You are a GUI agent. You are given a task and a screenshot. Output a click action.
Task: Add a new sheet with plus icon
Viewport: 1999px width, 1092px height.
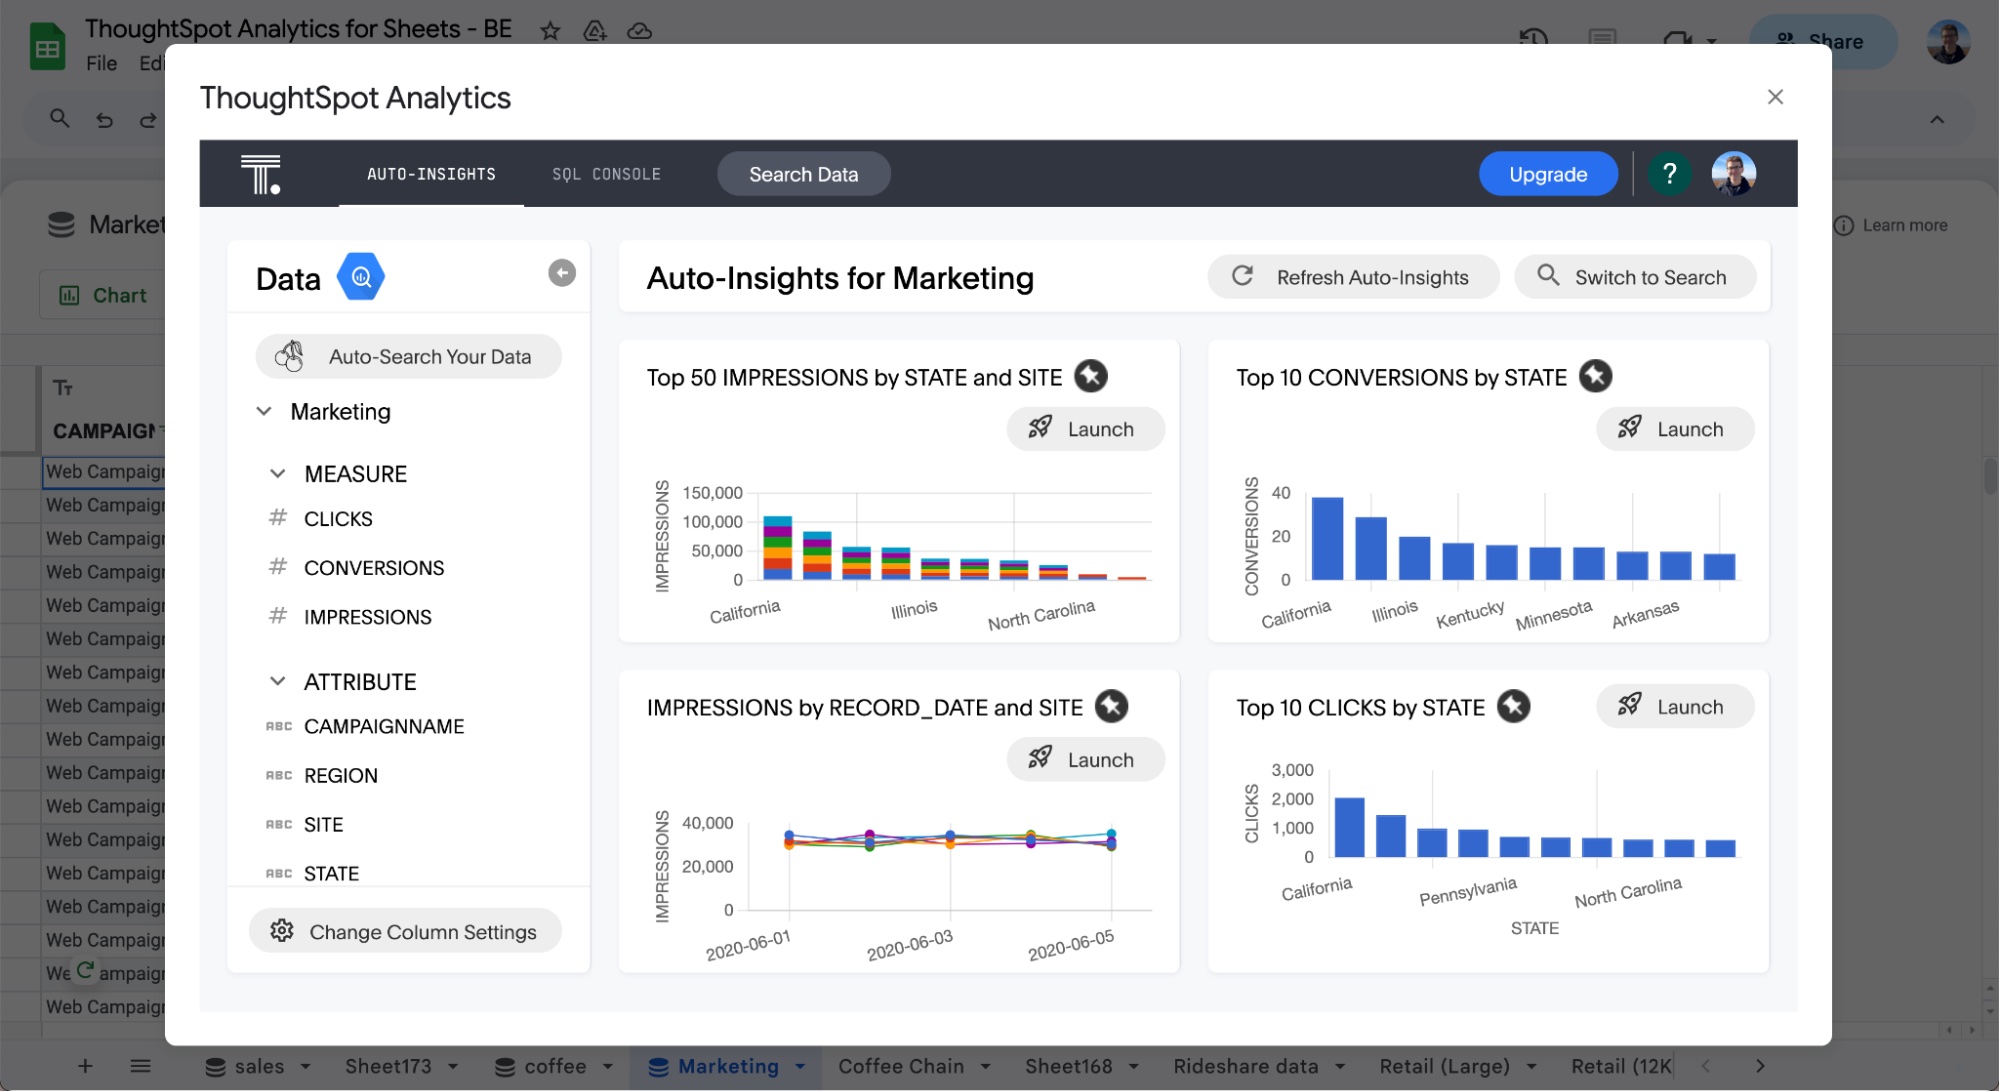click(x=85, y=1066)
